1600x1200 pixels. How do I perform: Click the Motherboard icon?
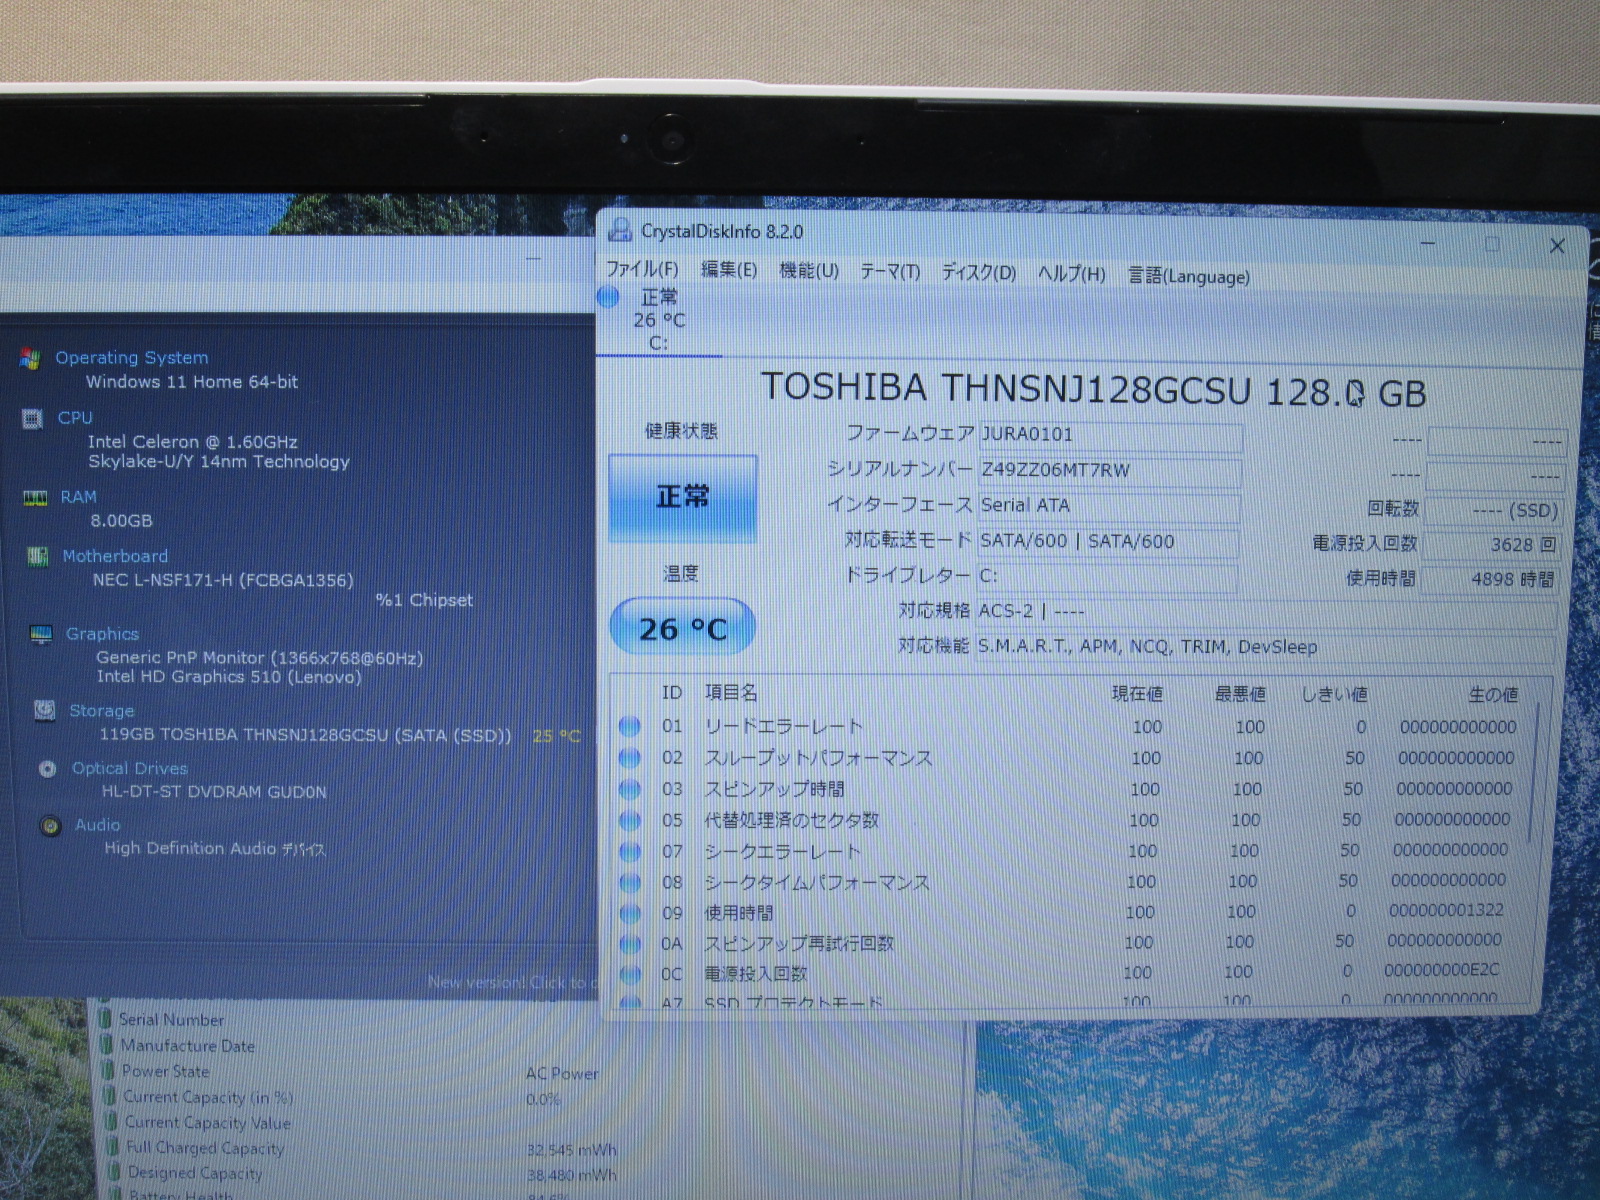[x=38, y=557]
